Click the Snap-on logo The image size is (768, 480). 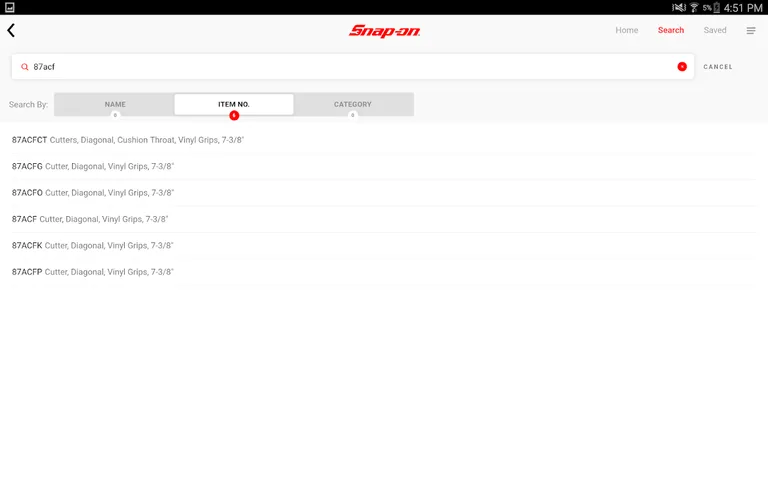tap(384, 31)
